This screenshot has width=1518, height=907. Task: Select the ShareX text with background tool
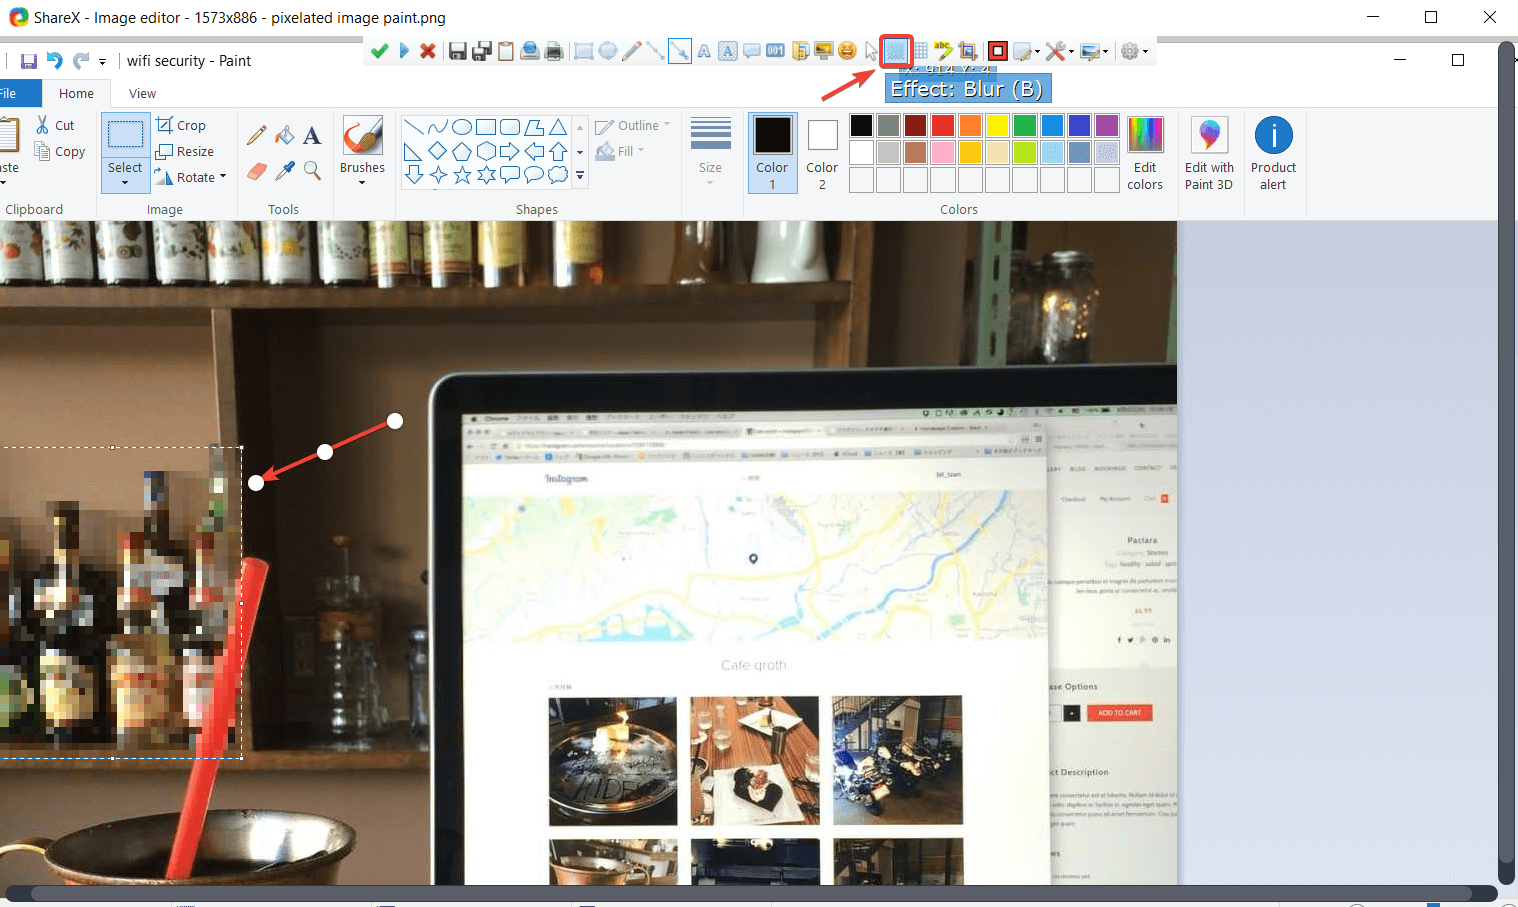click(x=727, y=51)
